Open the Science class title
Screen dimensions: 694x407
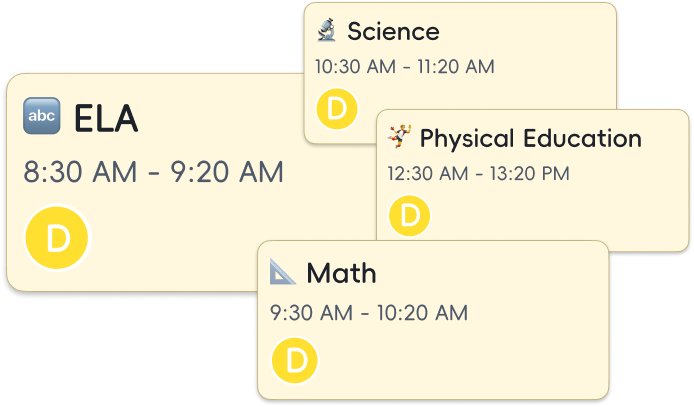(x=393, y=31)
